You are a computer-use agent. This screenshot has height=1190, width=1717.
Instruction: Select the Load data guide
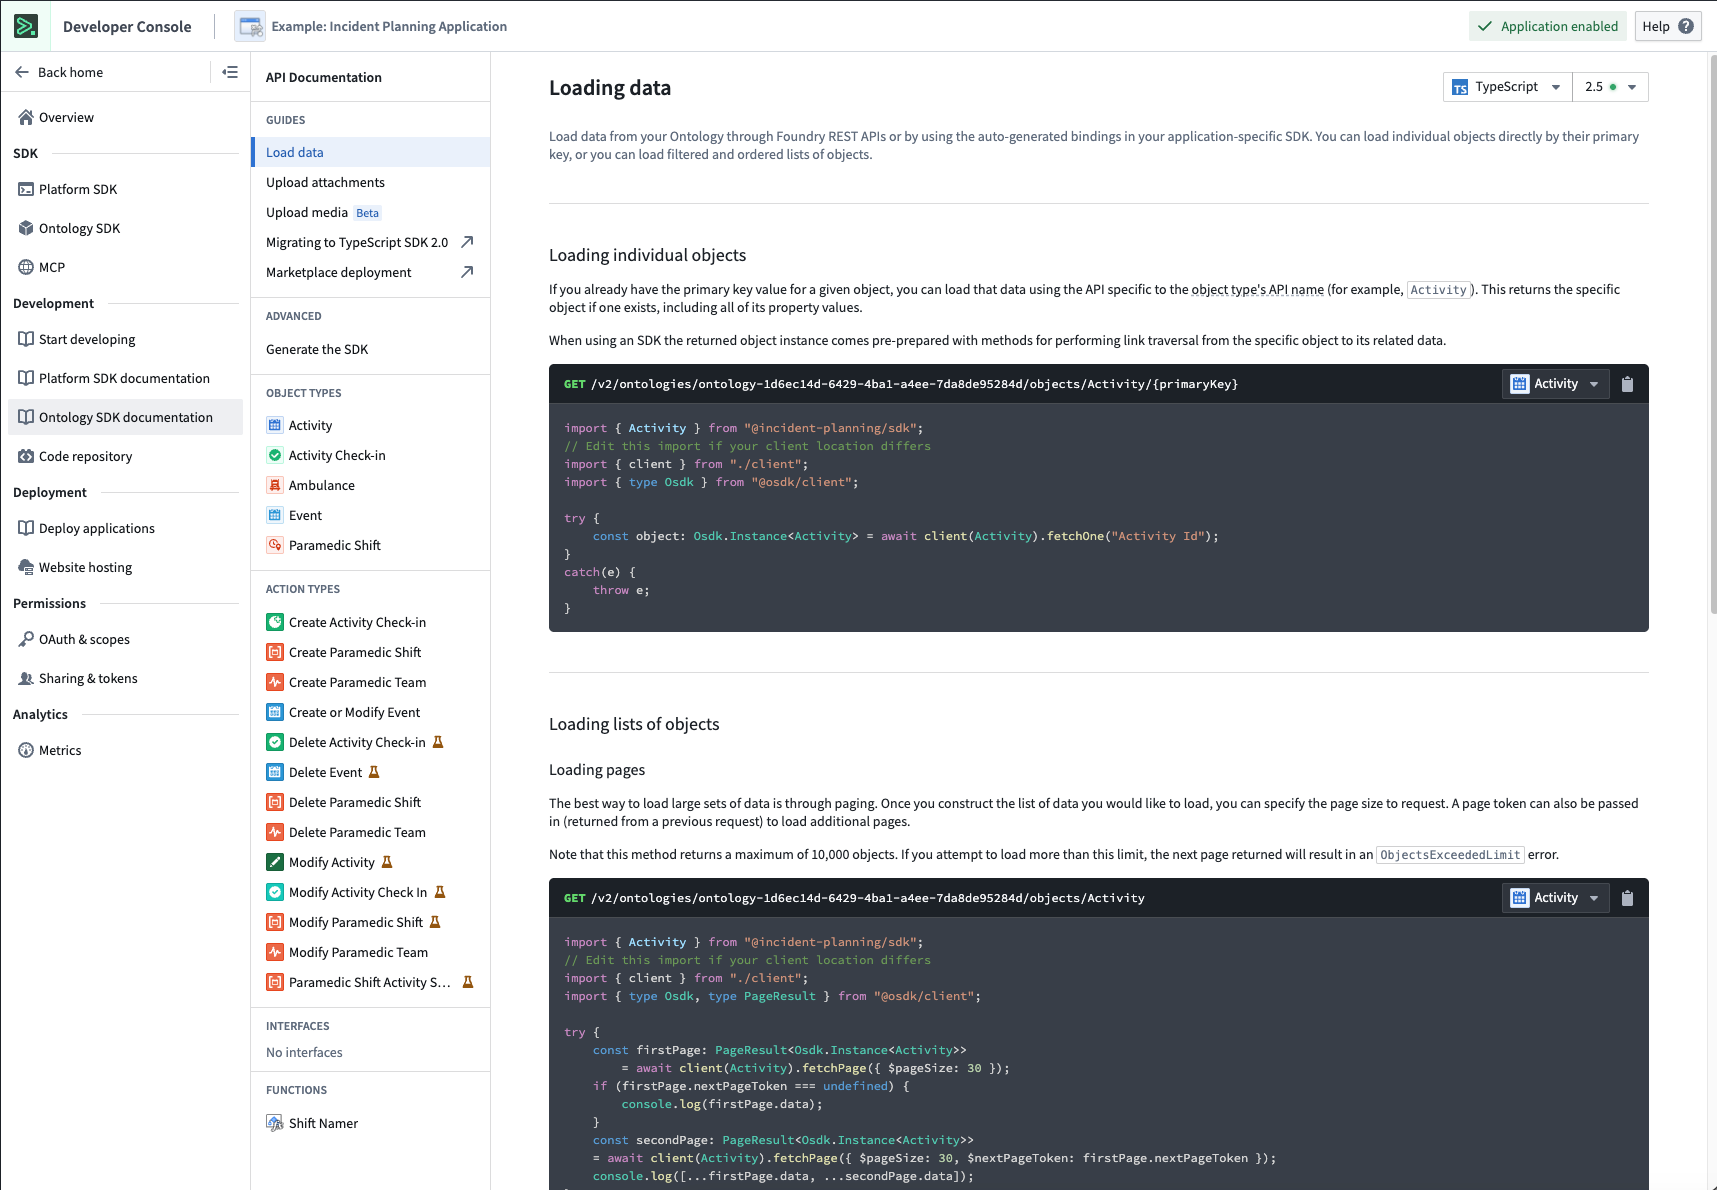tap(371, 152)
